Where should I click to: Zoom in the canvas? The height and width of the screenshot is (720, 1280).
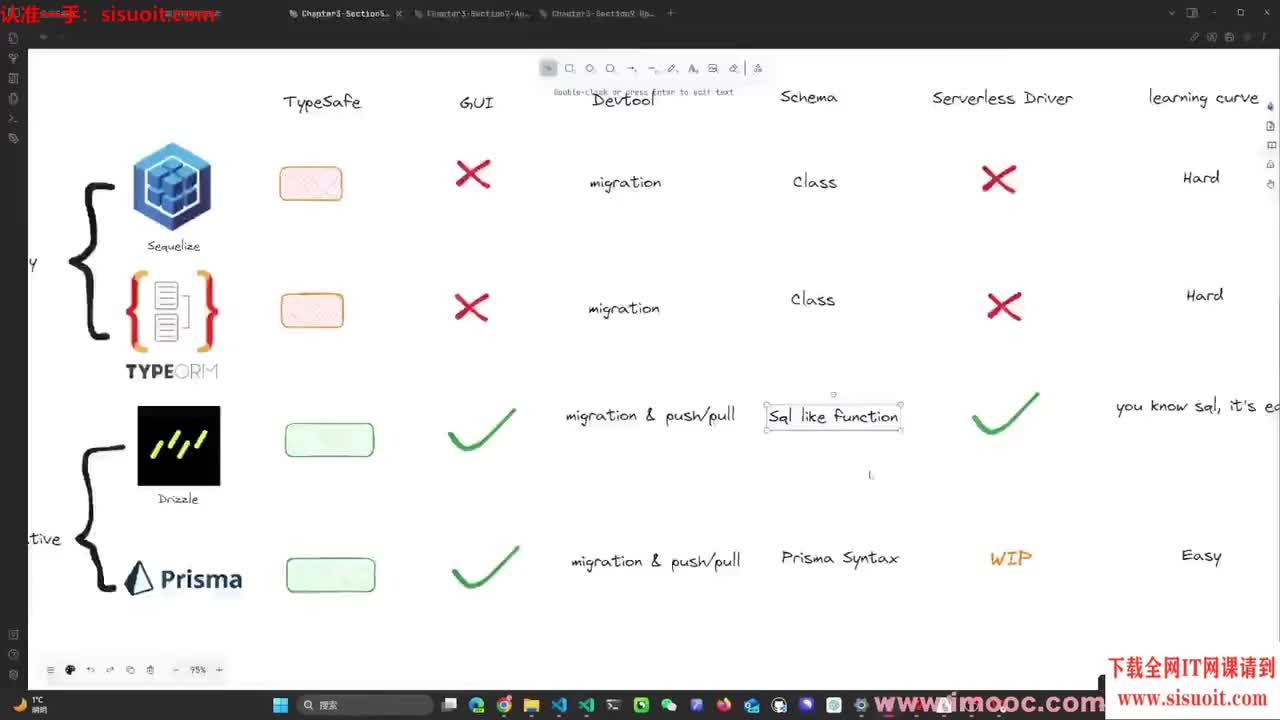pos(219,670)
